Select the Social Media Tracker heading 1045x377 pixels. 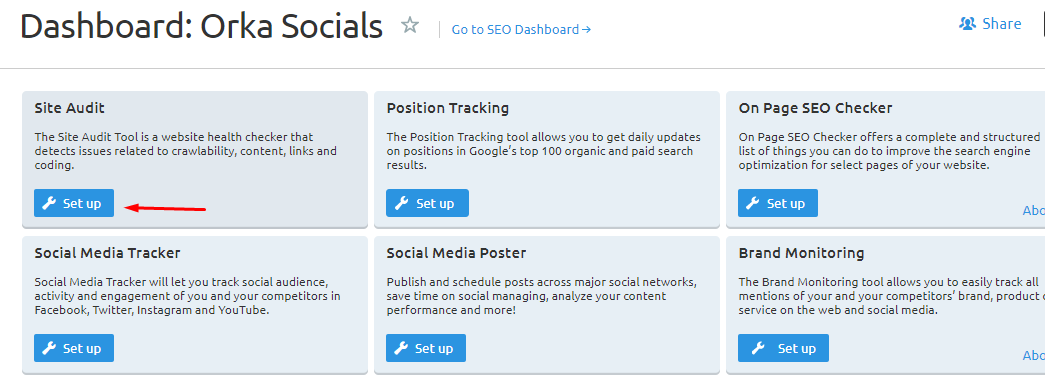click(107, 253)
